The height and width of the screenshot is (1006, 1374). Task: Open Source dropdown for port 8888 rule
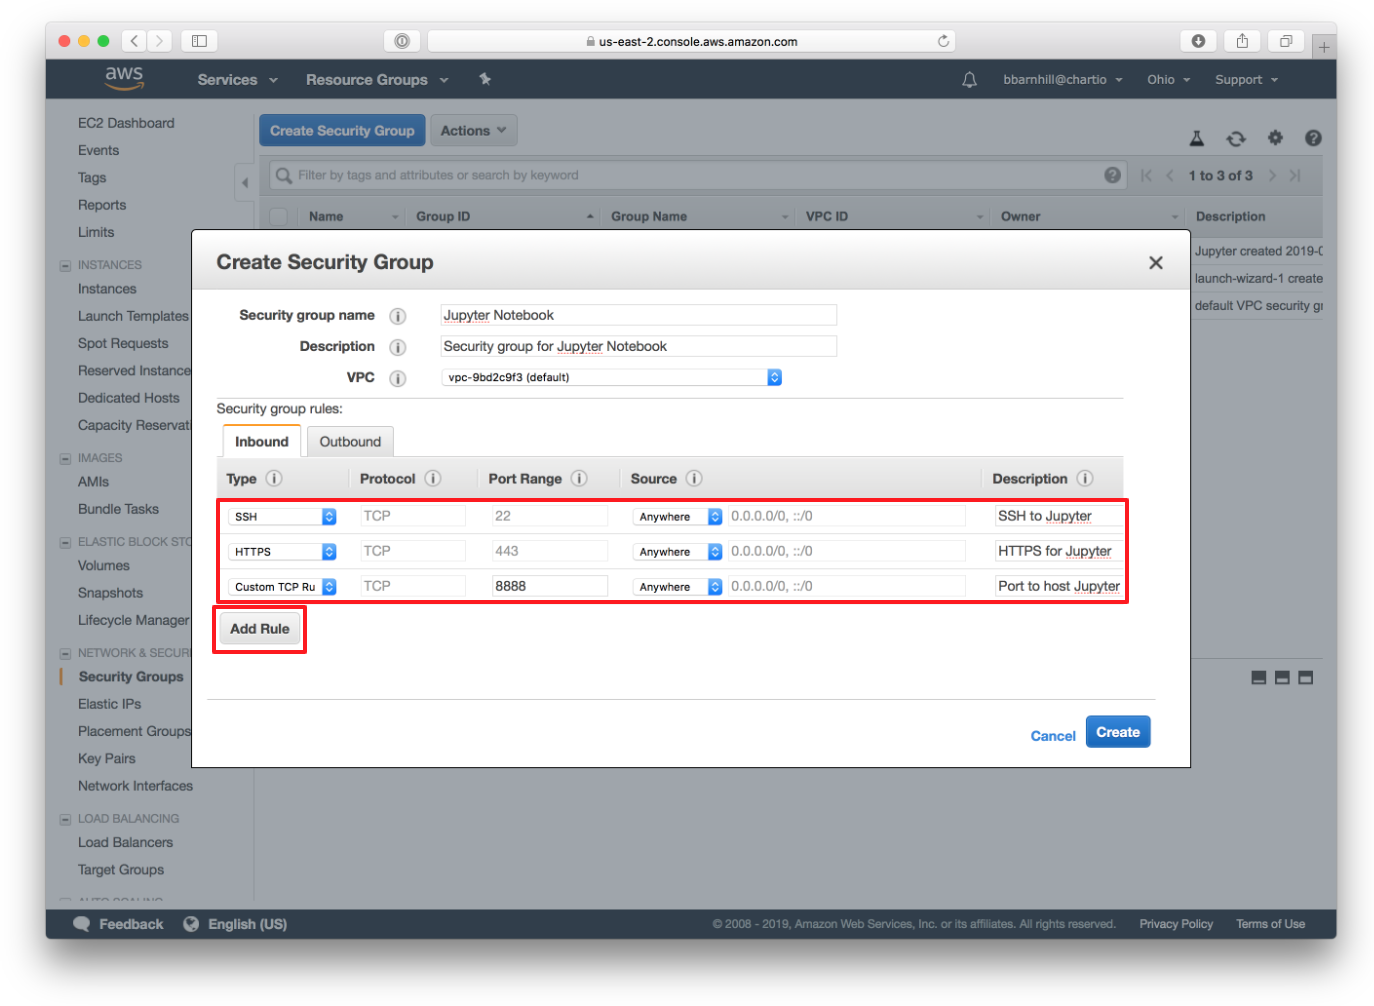point(677,587)
